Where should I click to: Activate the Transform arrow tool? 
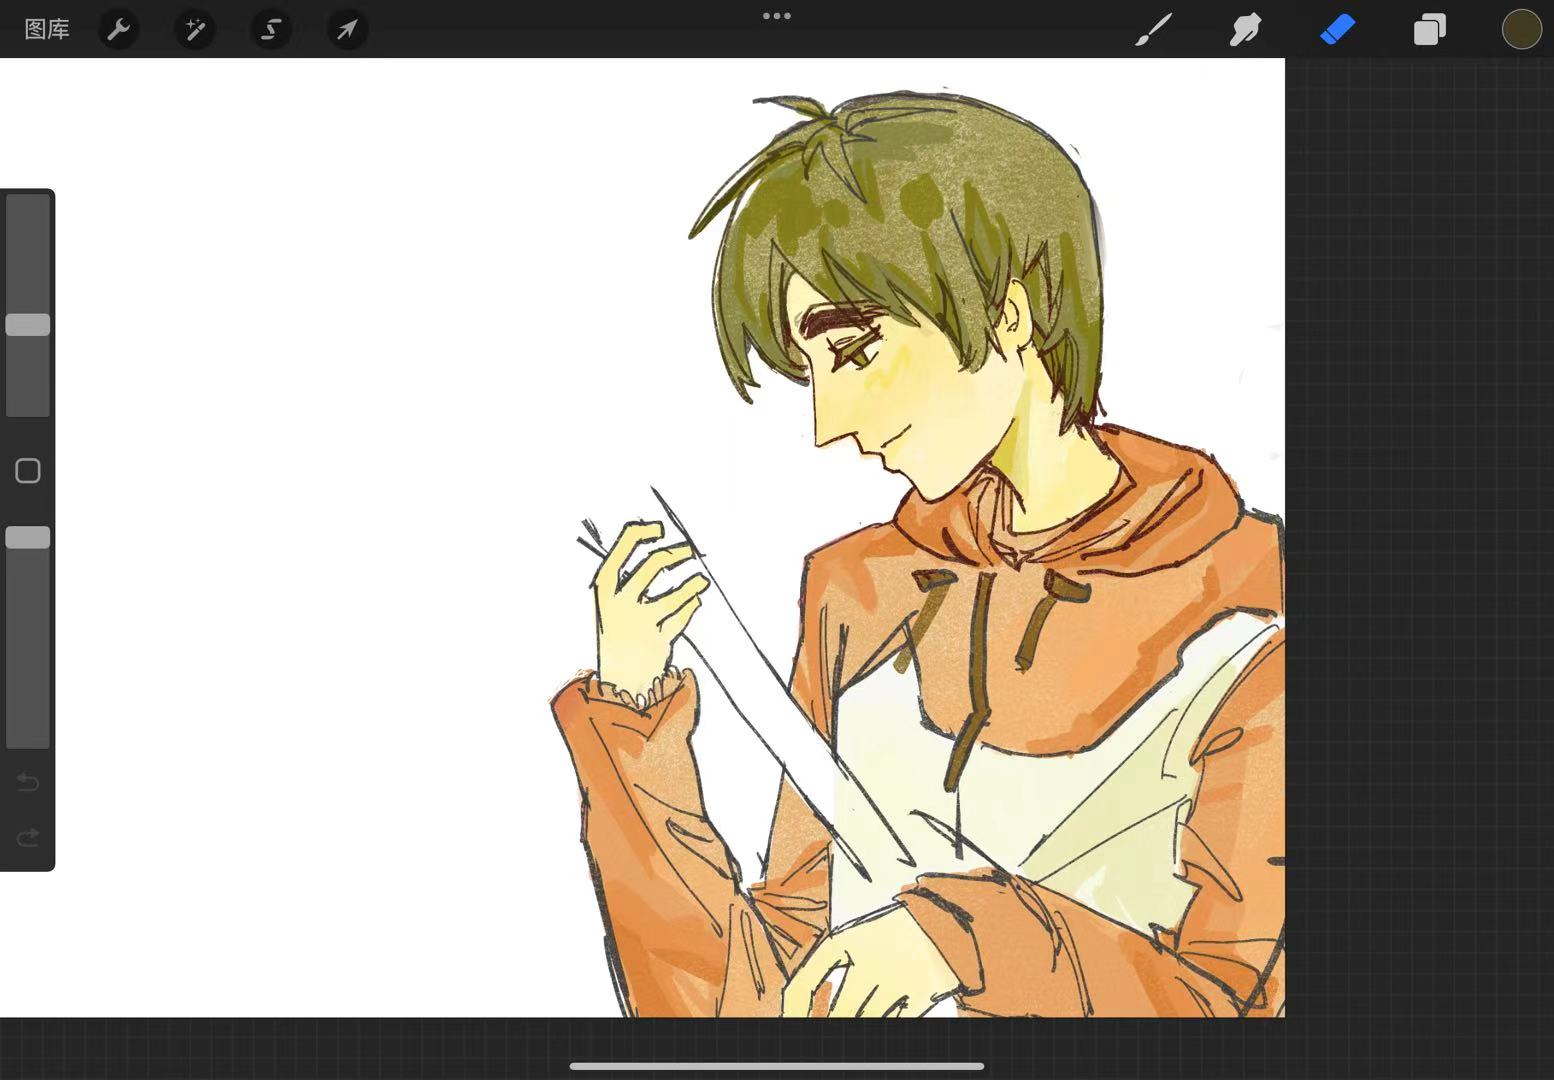347,30
